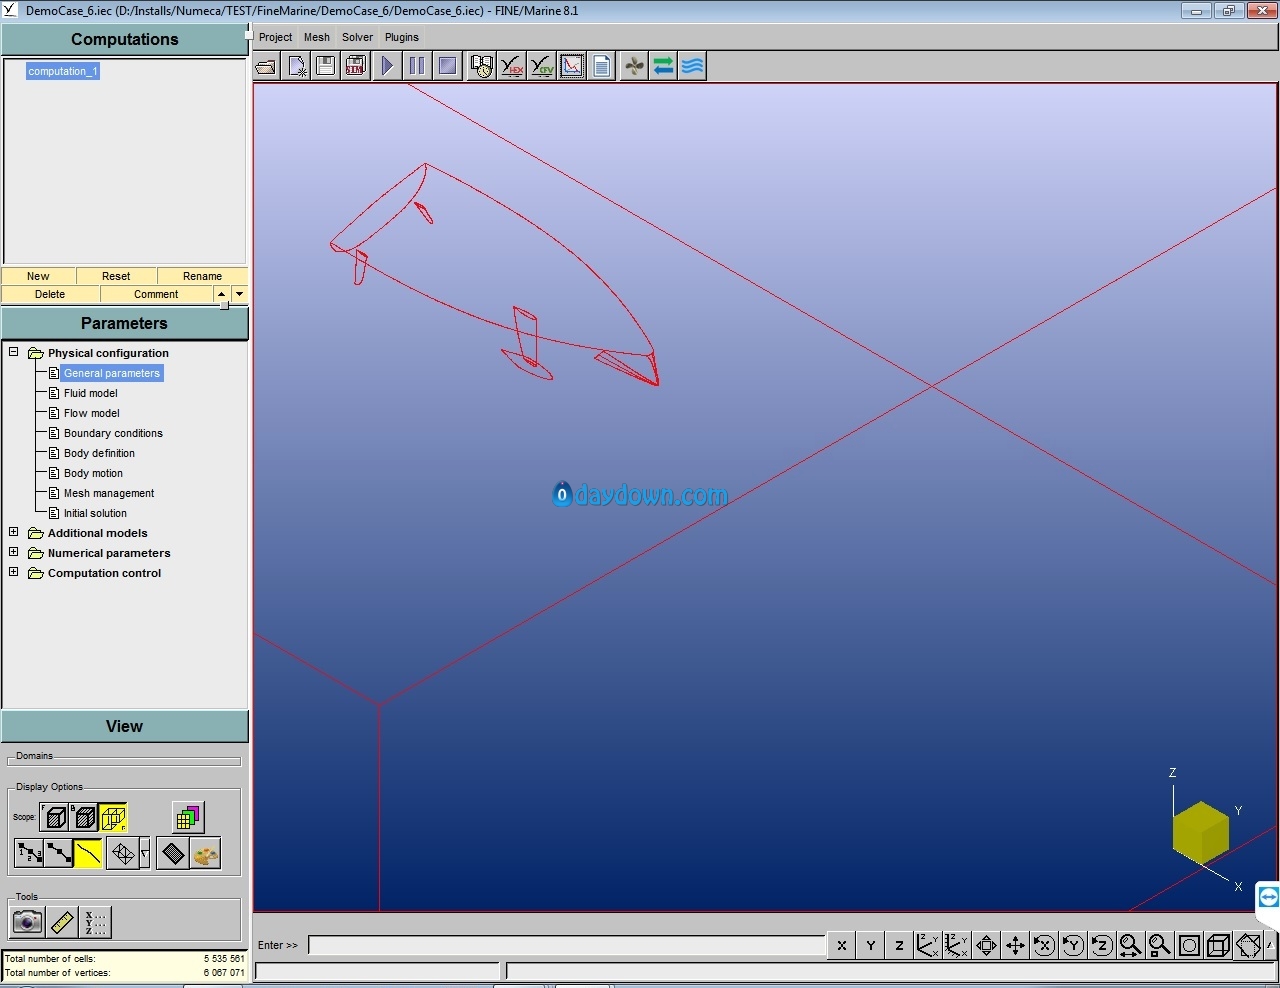Click the camera snapshot tool

tap(27, 921)
